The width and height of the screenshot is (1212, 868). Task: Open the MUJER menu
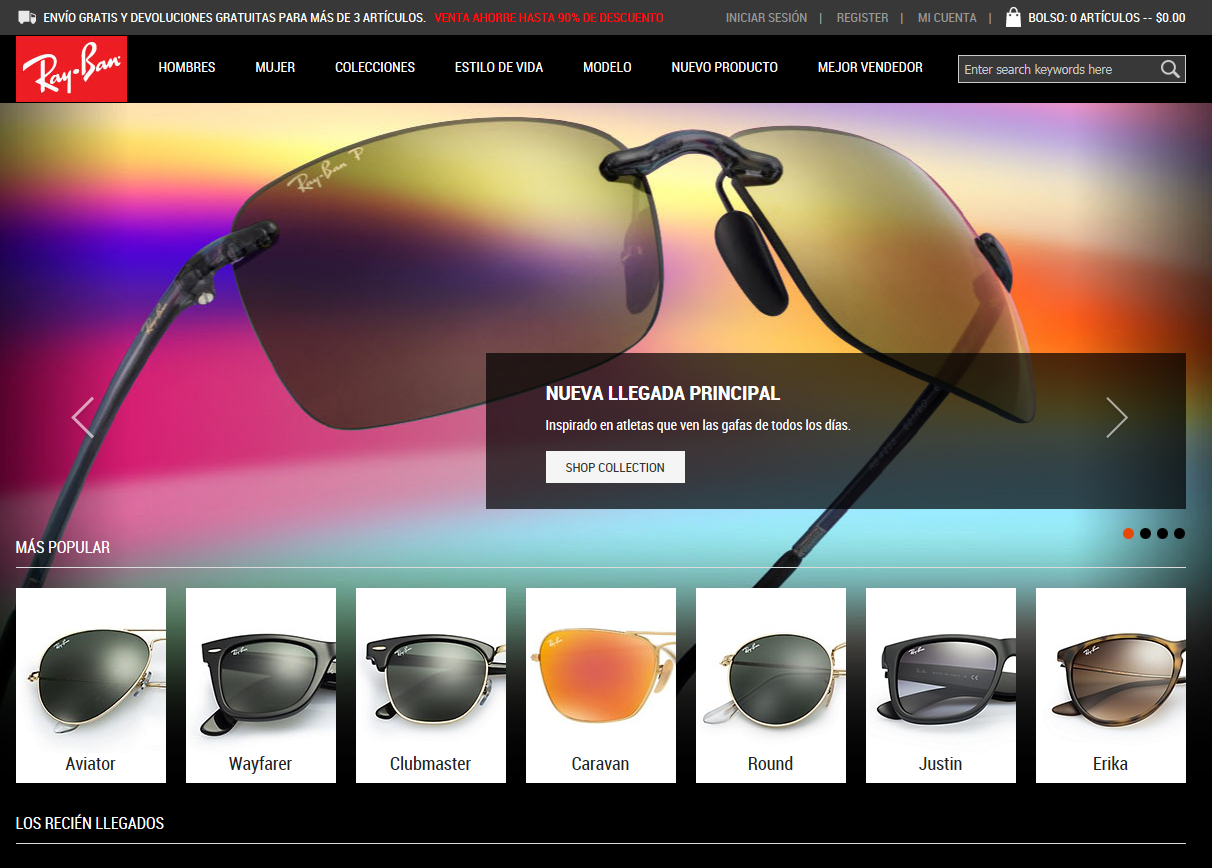[x=275, y=68]
